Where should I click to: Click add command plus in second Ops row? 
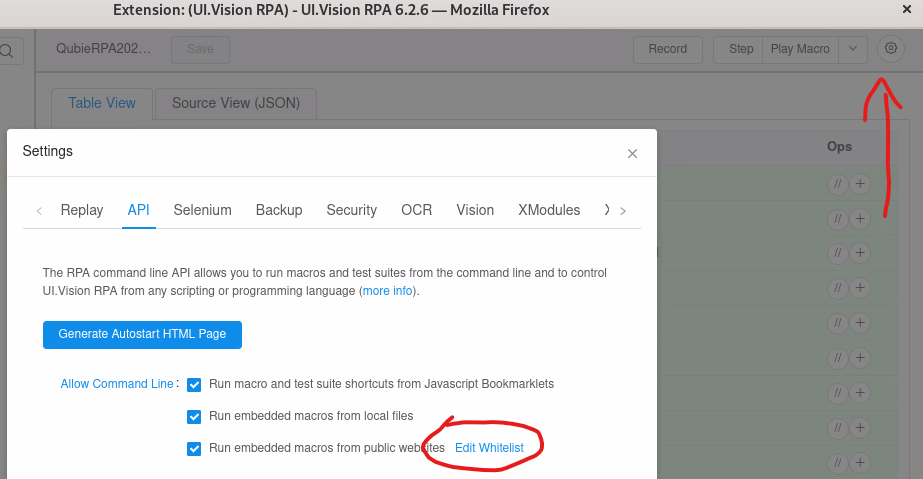pos(860,219)
